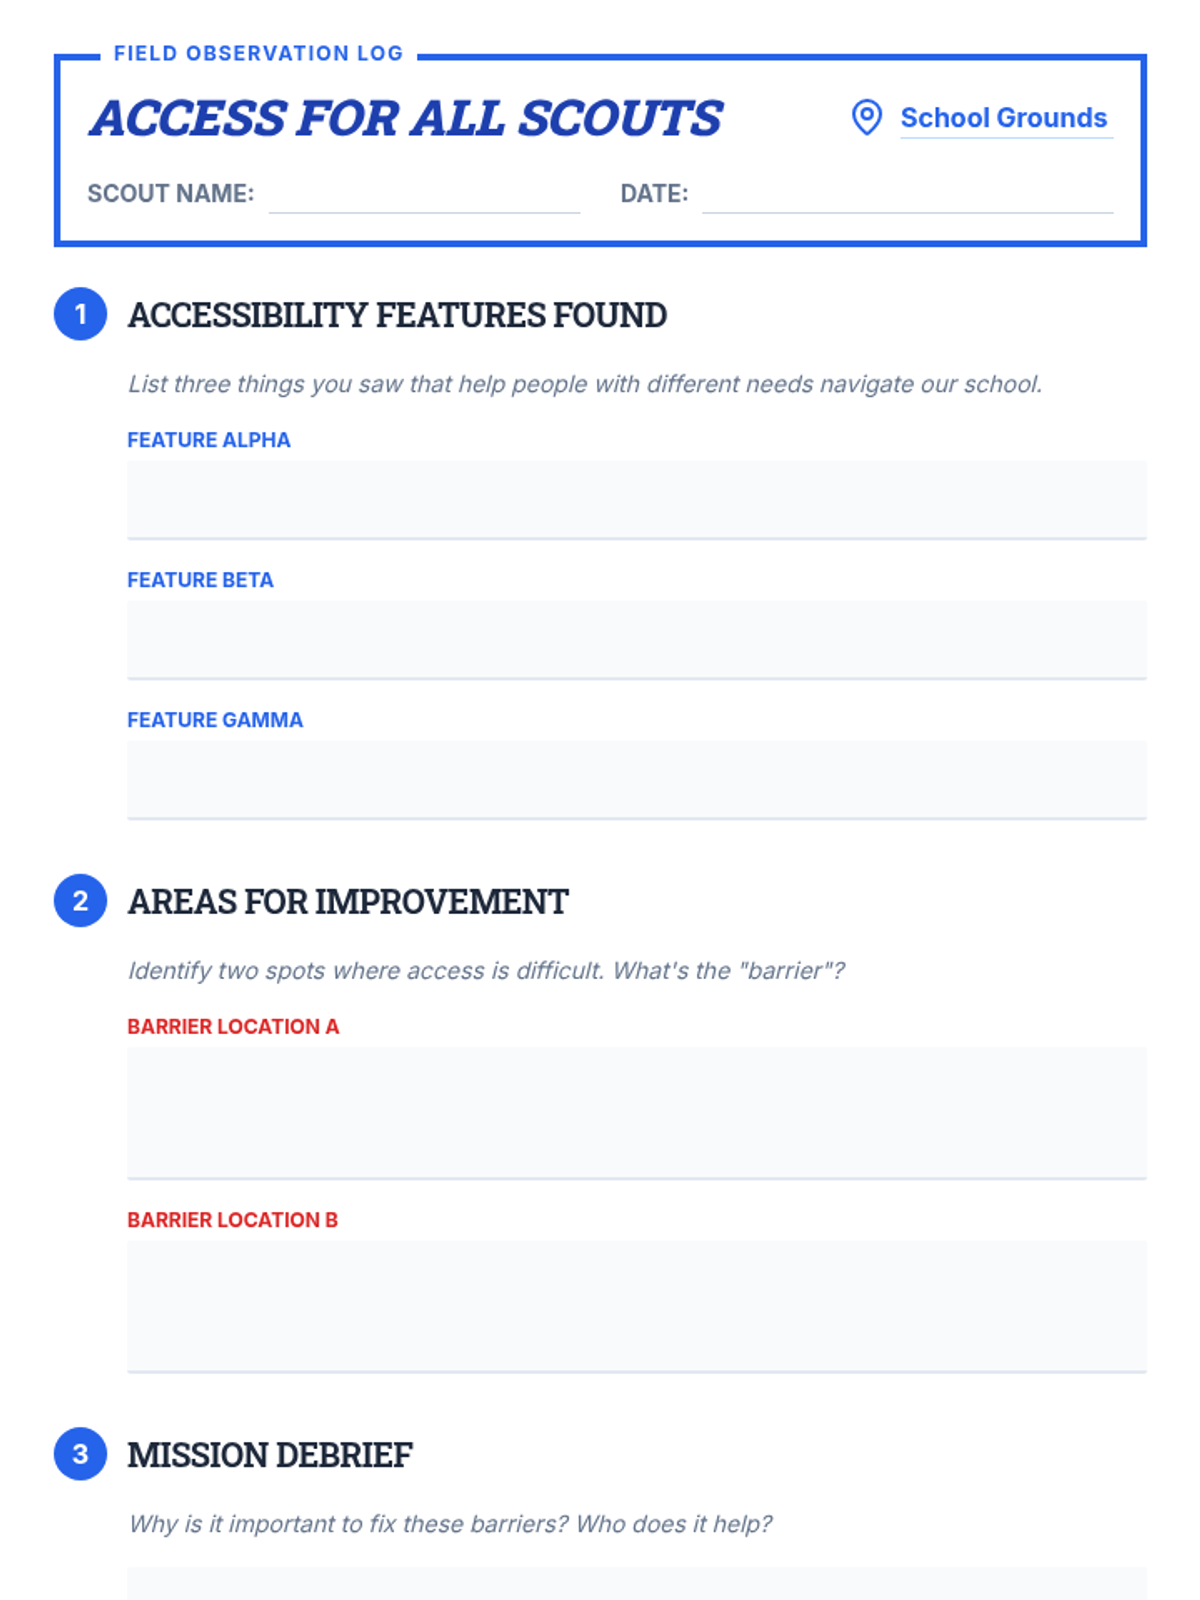The height and width of the screenshot is (1600, 1200).
Task: Click the Field Observation Log label
Action: point(258,53)
